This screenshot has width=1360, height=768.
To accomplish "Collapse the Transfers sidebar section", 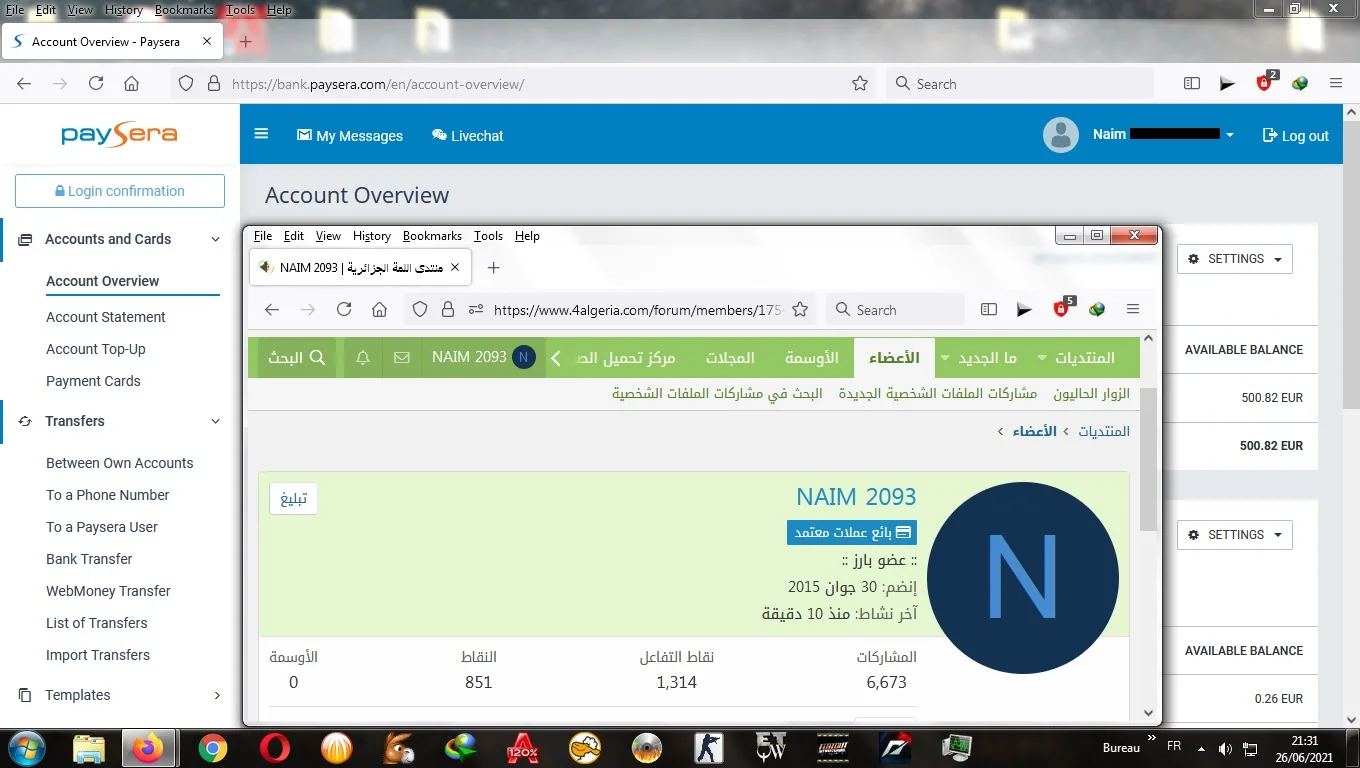I will point(215,421).
